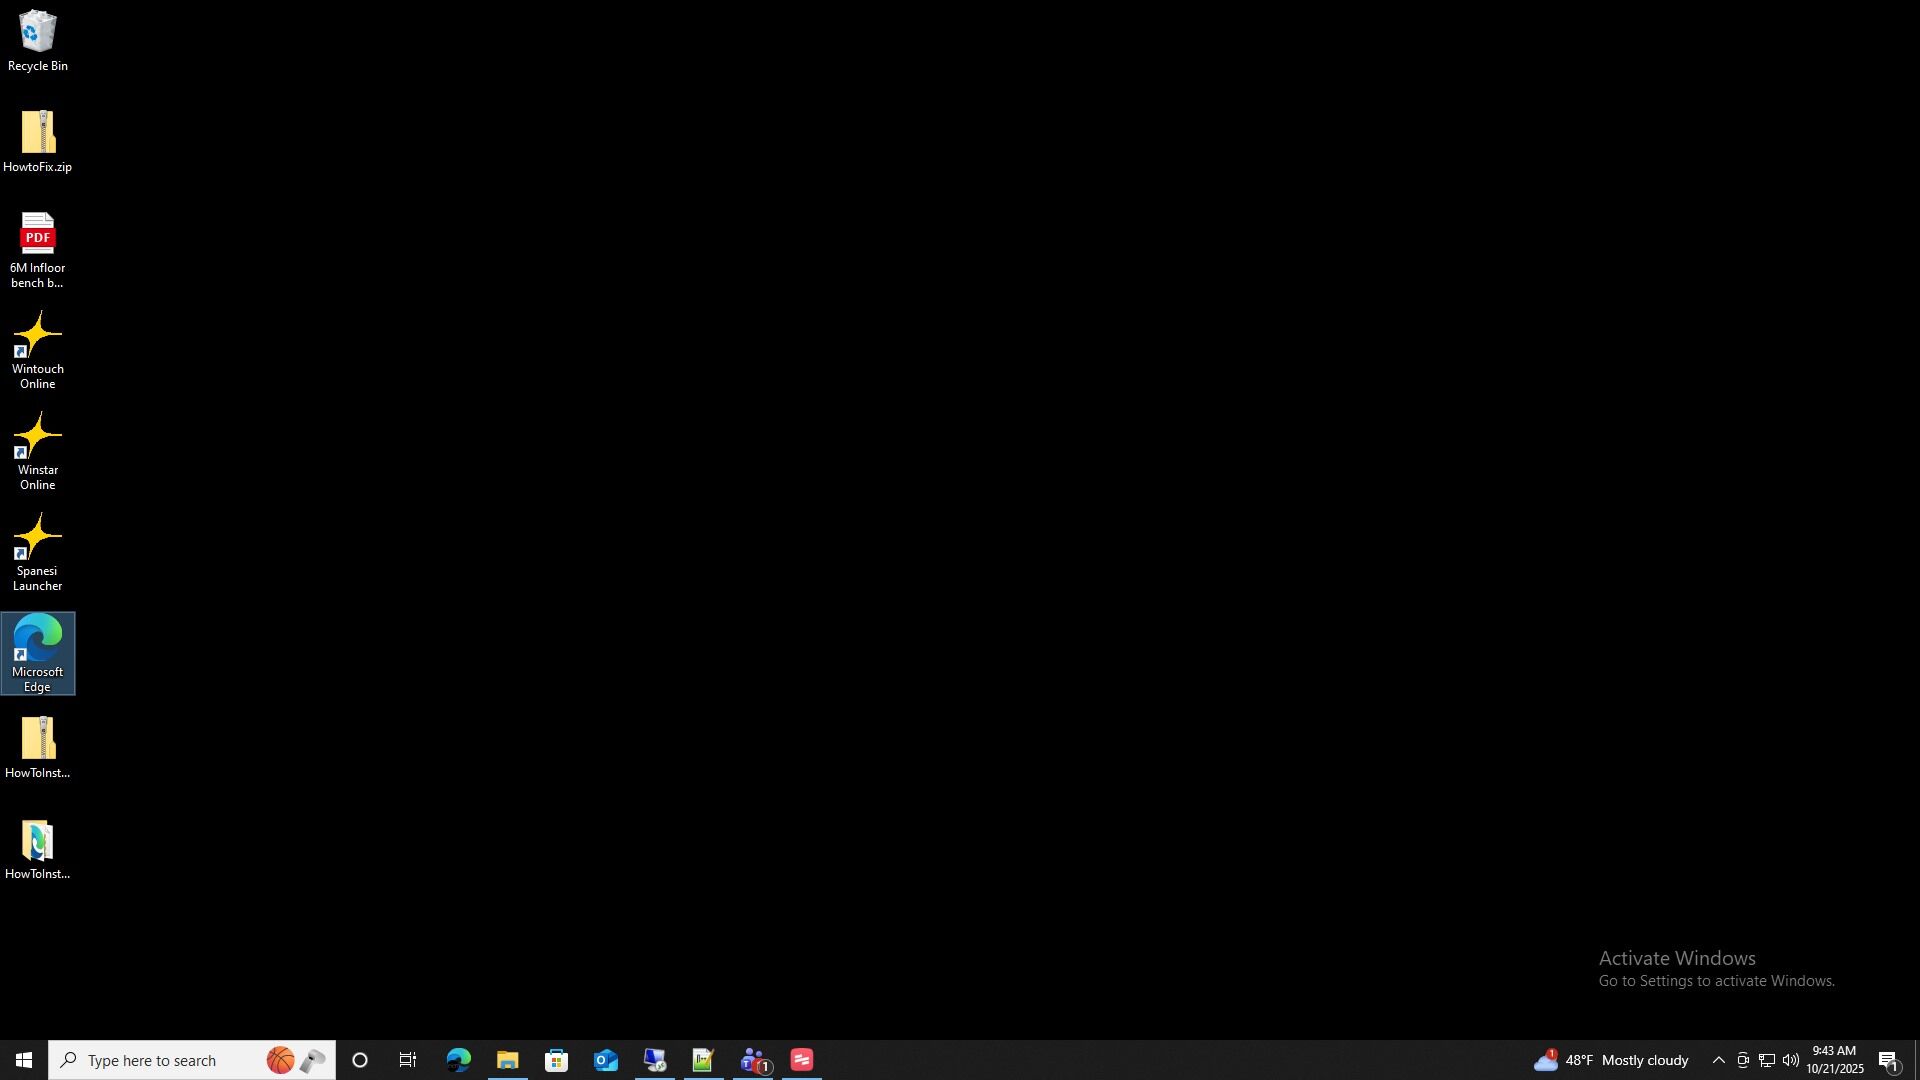The width and height of the screenshot is (1920, 1080).
Task: Open Task View on the taskbar
Action: click(x=408, y=1060)
